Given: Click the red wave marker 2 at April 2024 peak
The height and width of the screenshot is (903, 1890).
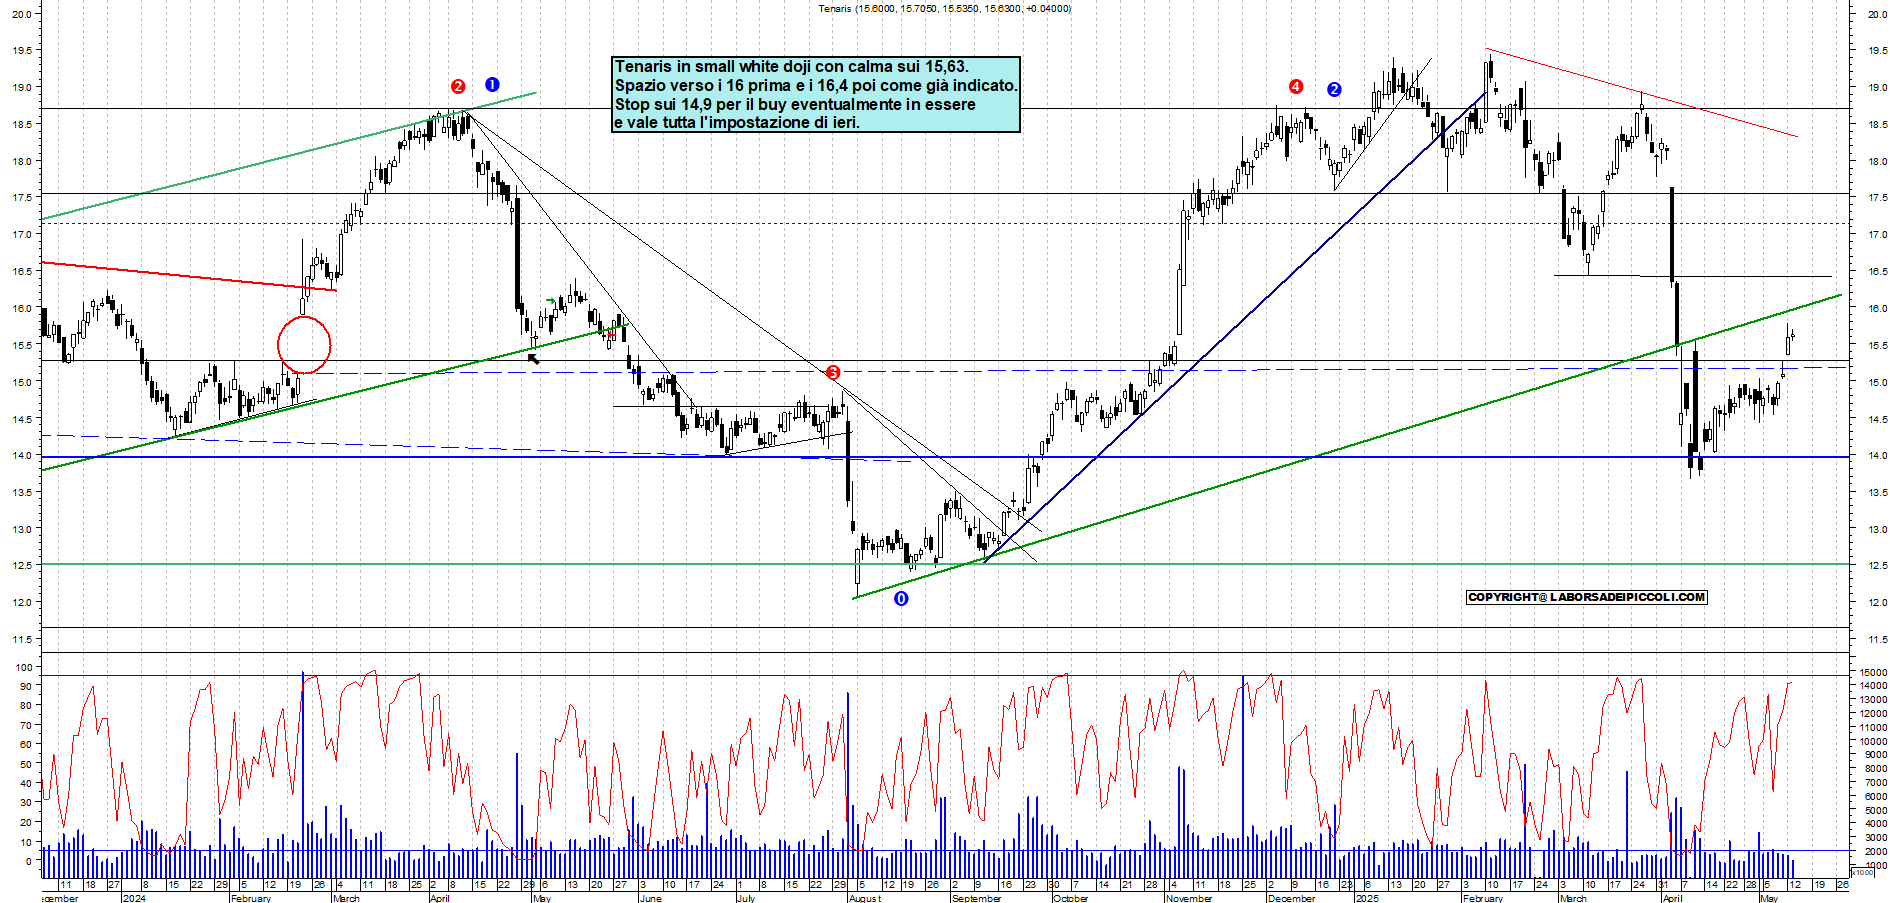Looking at the screenshot, I should 458,87.
